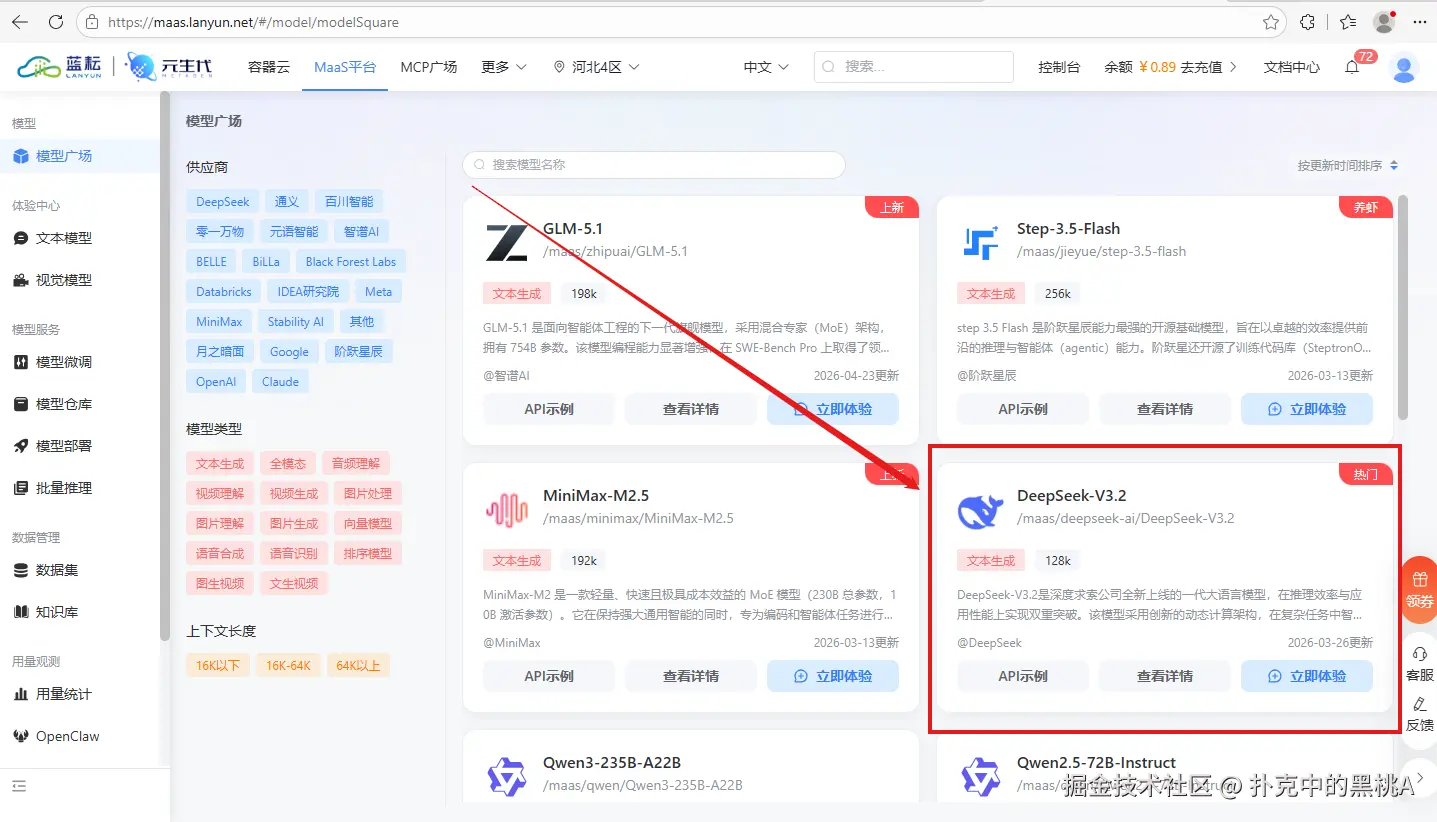The width and height of the screenshot is (1437, 822).
Task: Open the 河北4区 region dropdown
Action: point(596,67)
